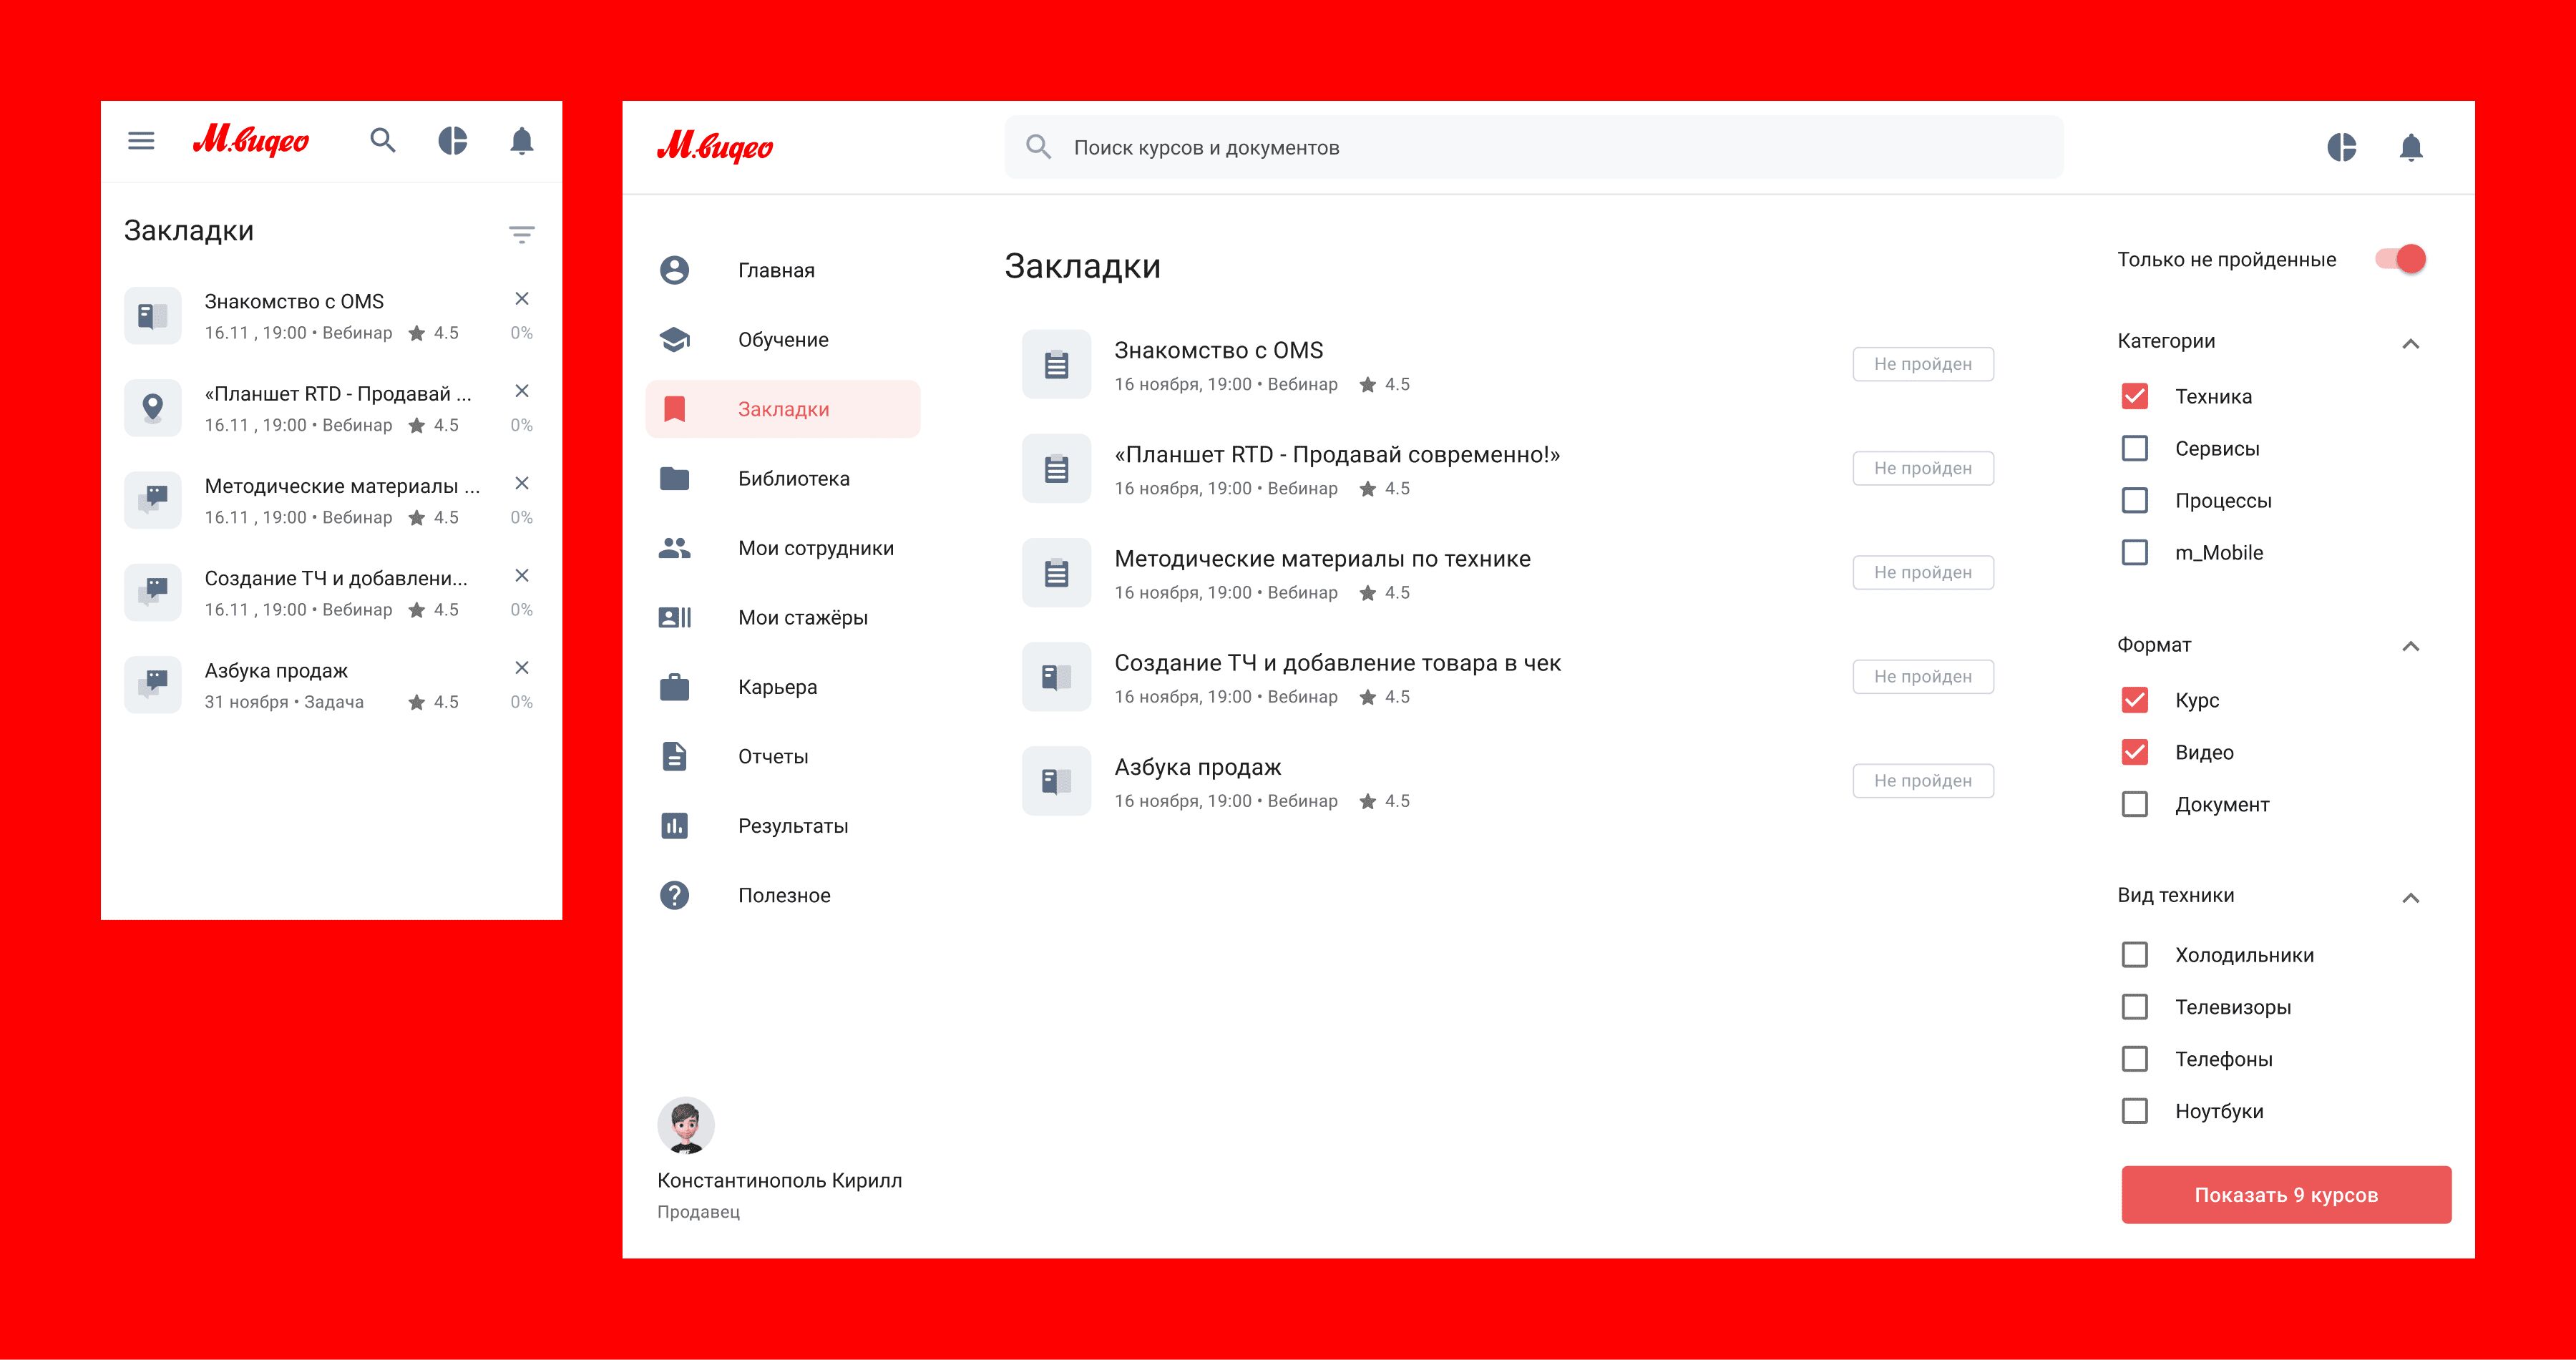The height and width of the screenshot is (1360, 2576).
Task: Collapse the Категории filter section chevron
Action: point(2410,343)
